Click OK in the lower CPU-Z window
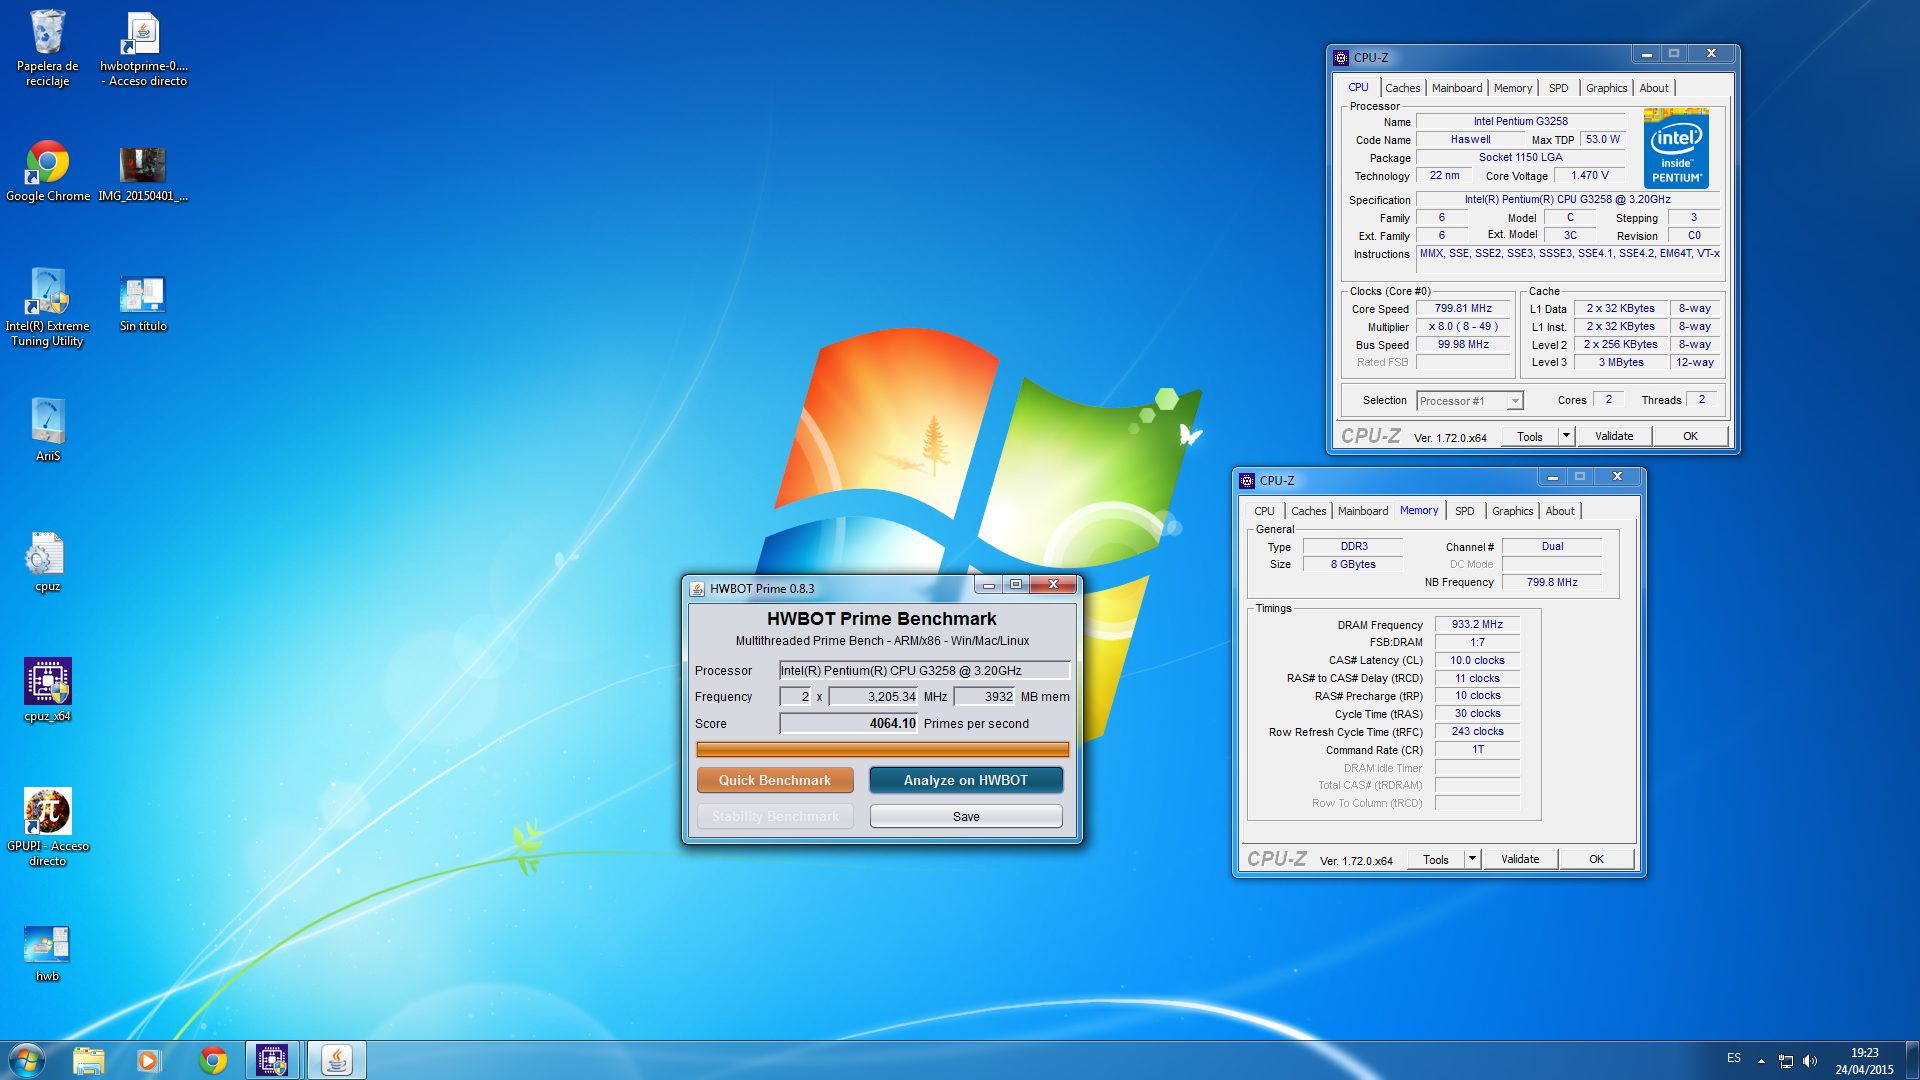1920x1080 pixels. click(x=1596, y=859)
